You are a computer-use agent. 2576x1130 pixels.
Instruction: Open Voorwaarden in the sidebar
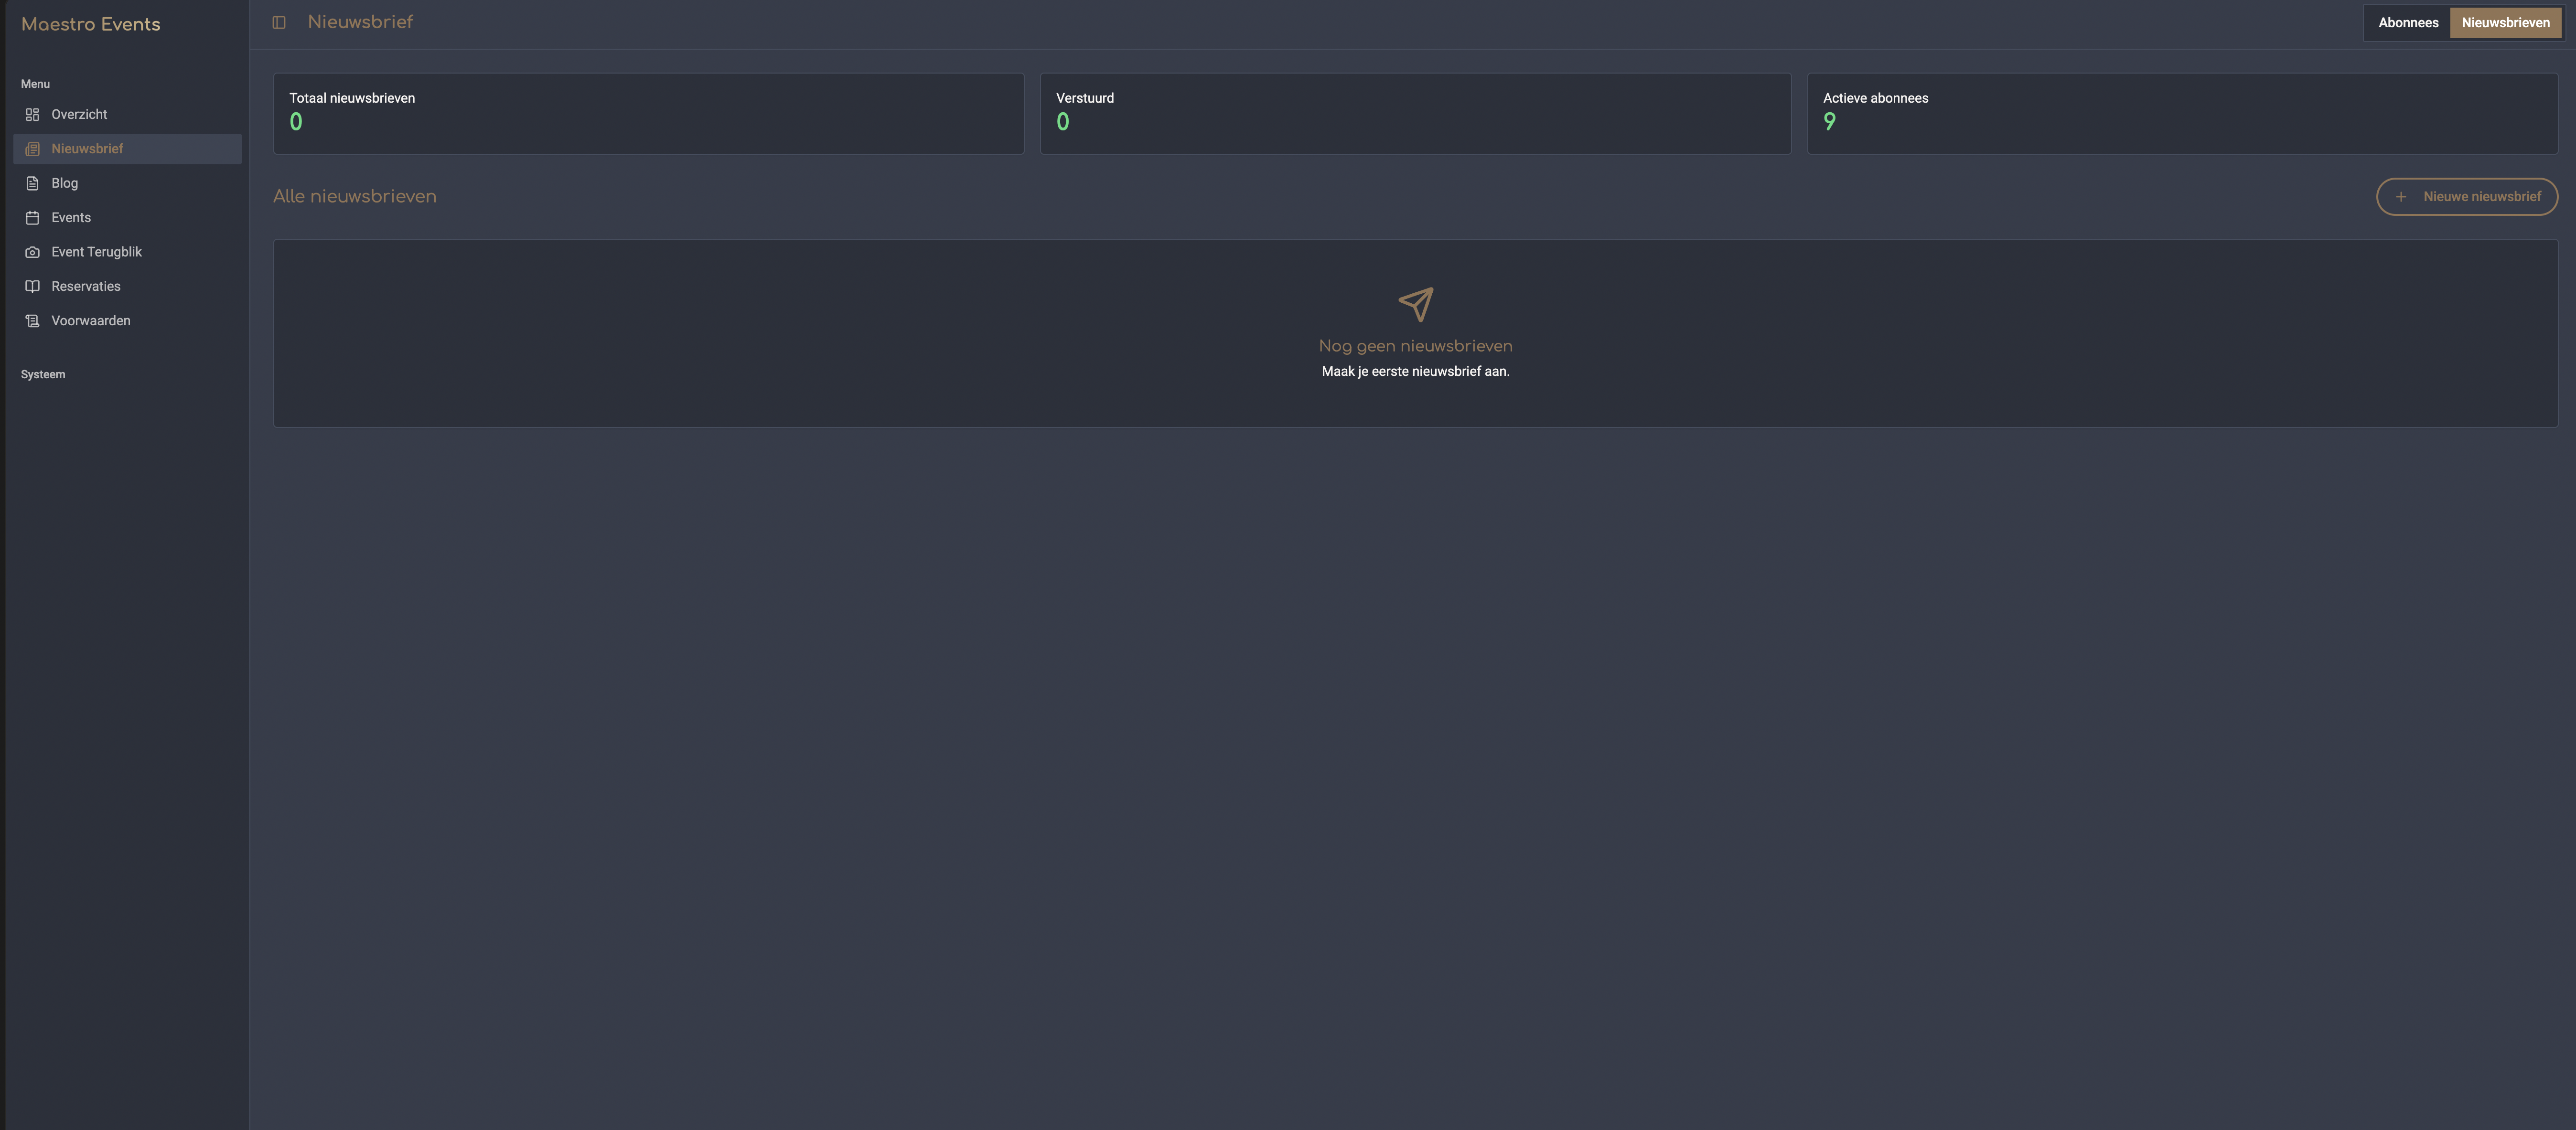tap(128, 321)
